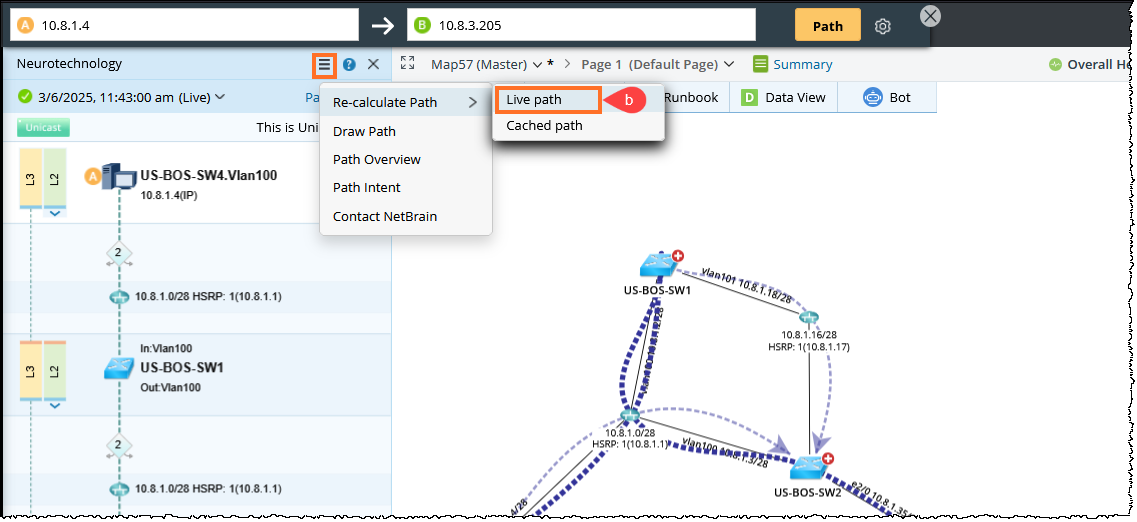The height and width of the screenshot is (522, 1137).
Task: Click the fit-to-screen expand map icon
Action: tap(408, 64)
